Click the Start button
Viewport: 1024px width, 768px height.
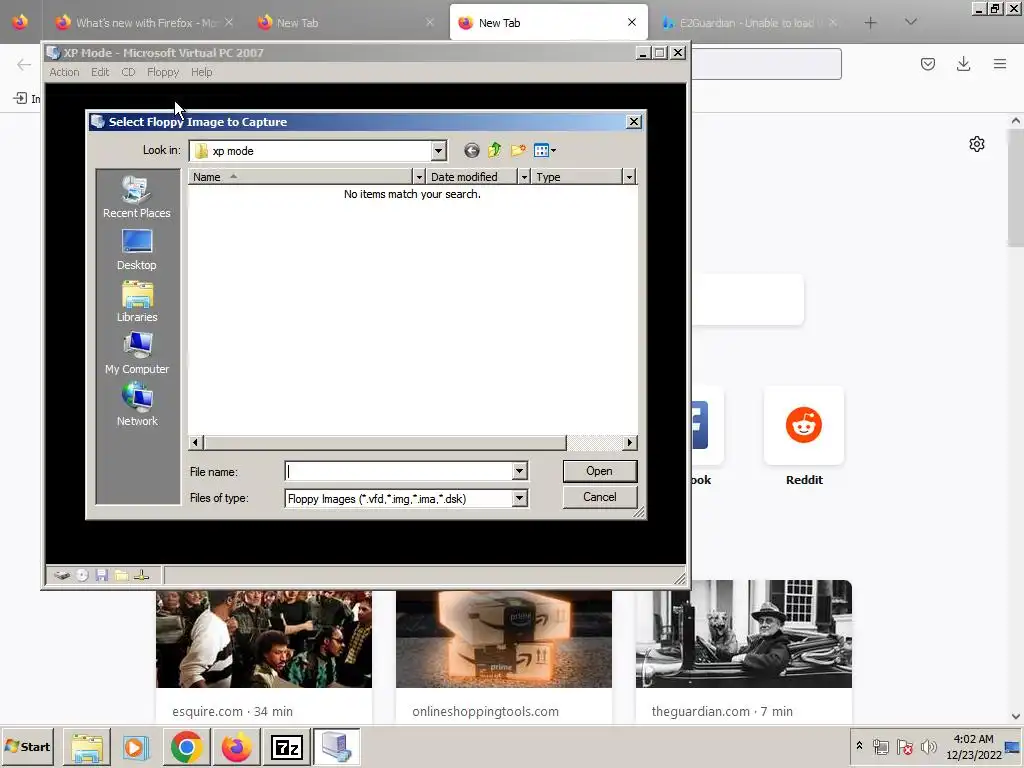[x=27, y=746]
